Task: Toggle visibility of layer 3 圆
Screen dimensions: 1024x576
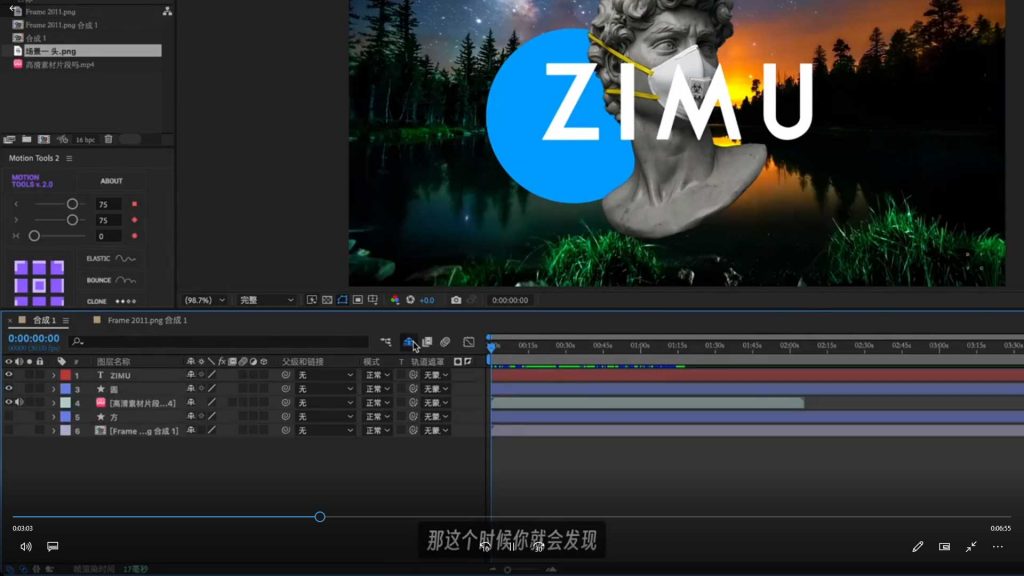Action: click(x=9, y=389)
